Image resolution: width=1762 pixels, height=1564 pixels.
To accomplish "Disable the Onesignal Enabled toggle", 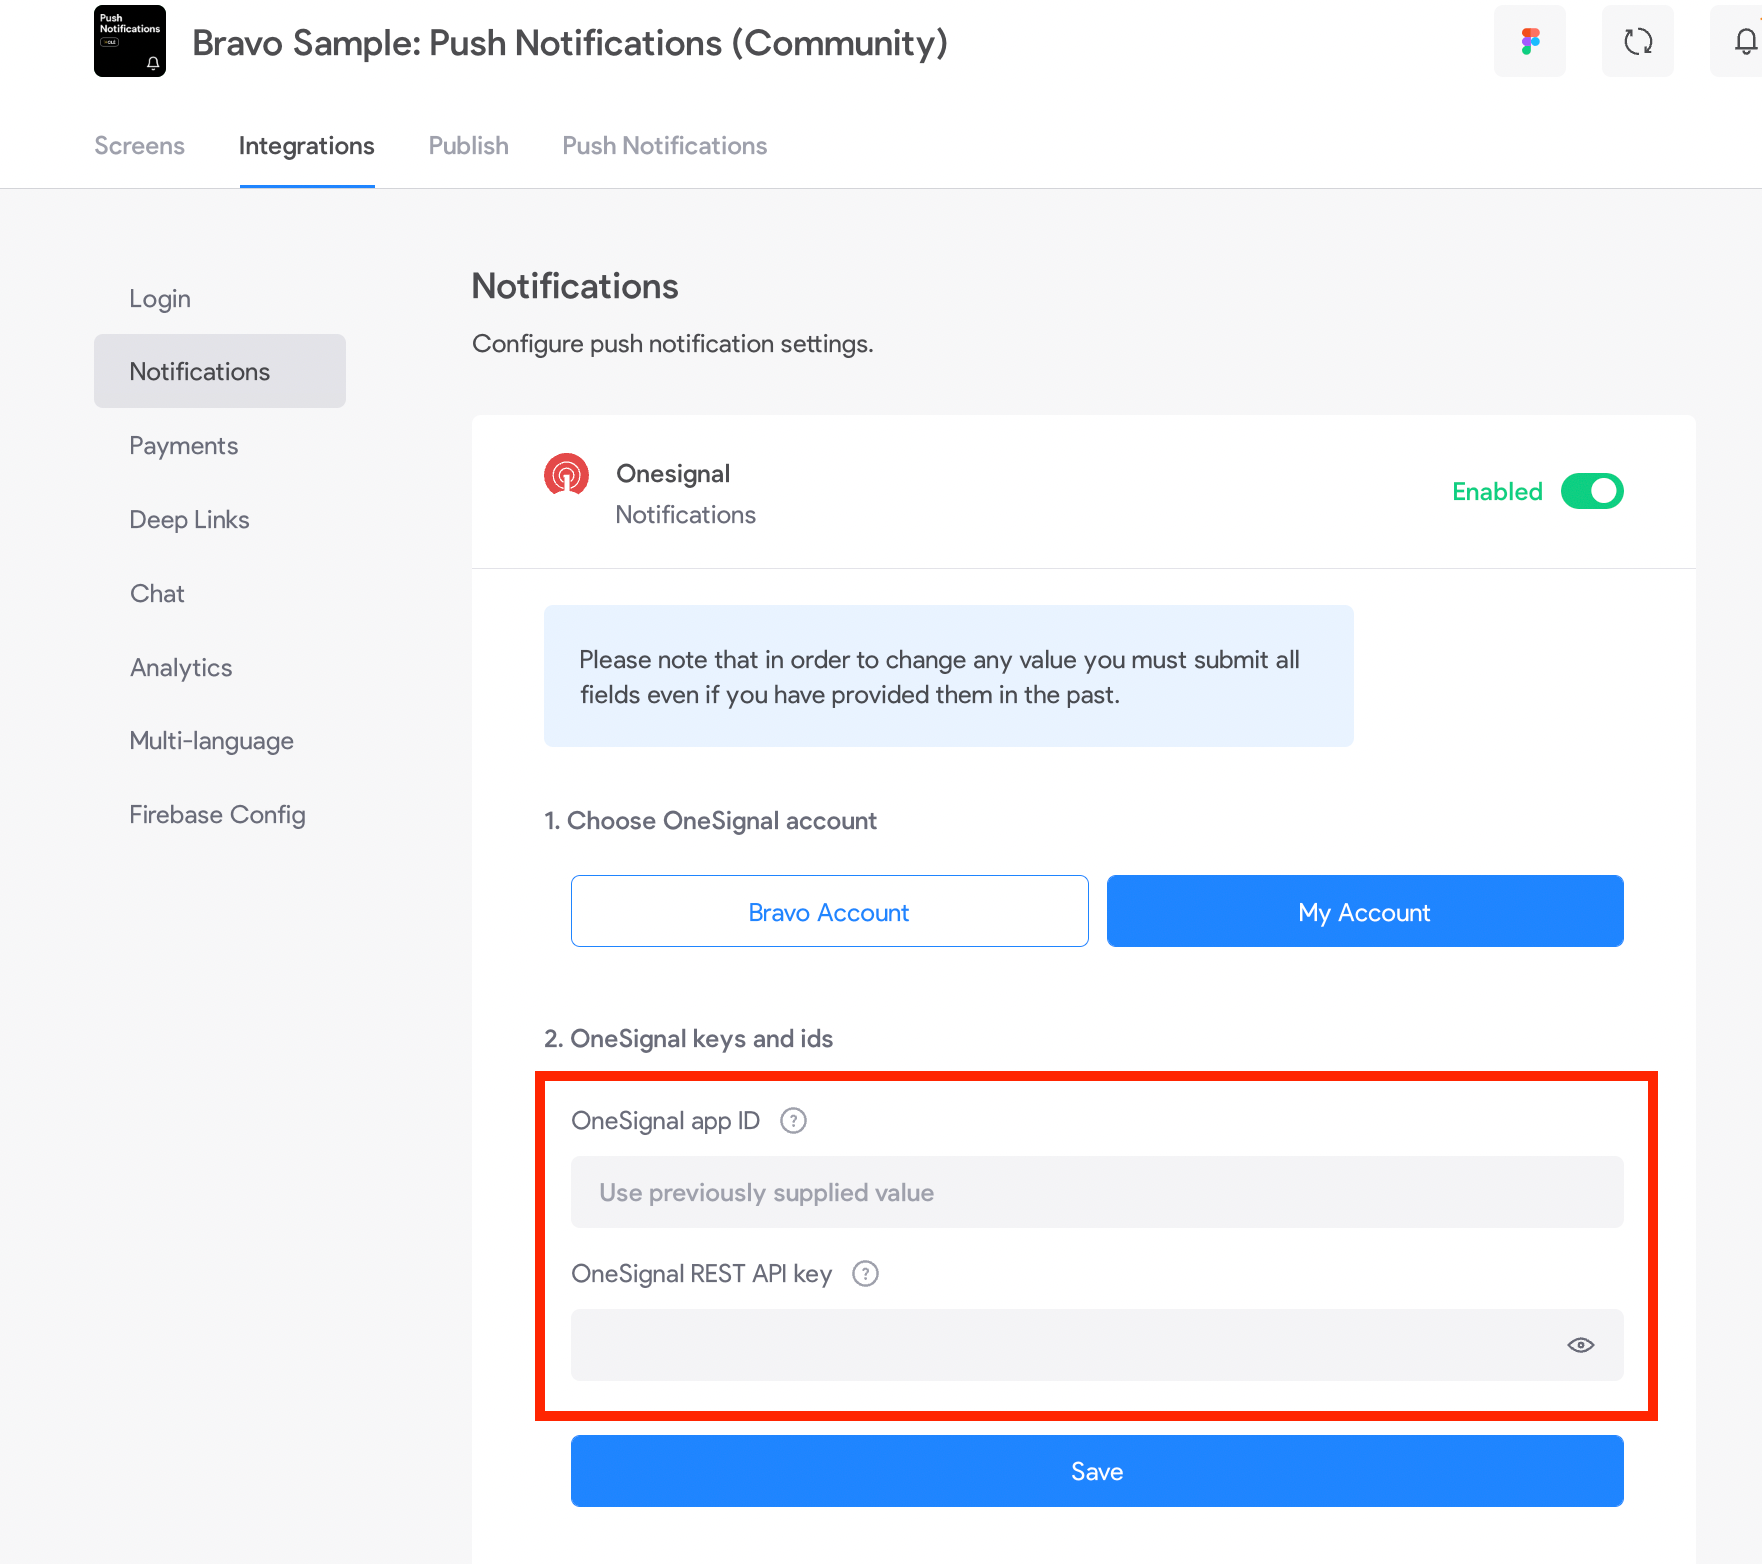I will pyautogui.click(x=1592, y=491).
